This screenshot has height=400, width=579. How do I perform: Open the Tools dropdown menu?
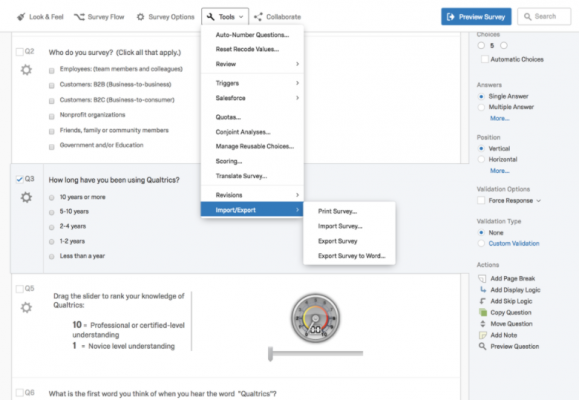(225, 17)
